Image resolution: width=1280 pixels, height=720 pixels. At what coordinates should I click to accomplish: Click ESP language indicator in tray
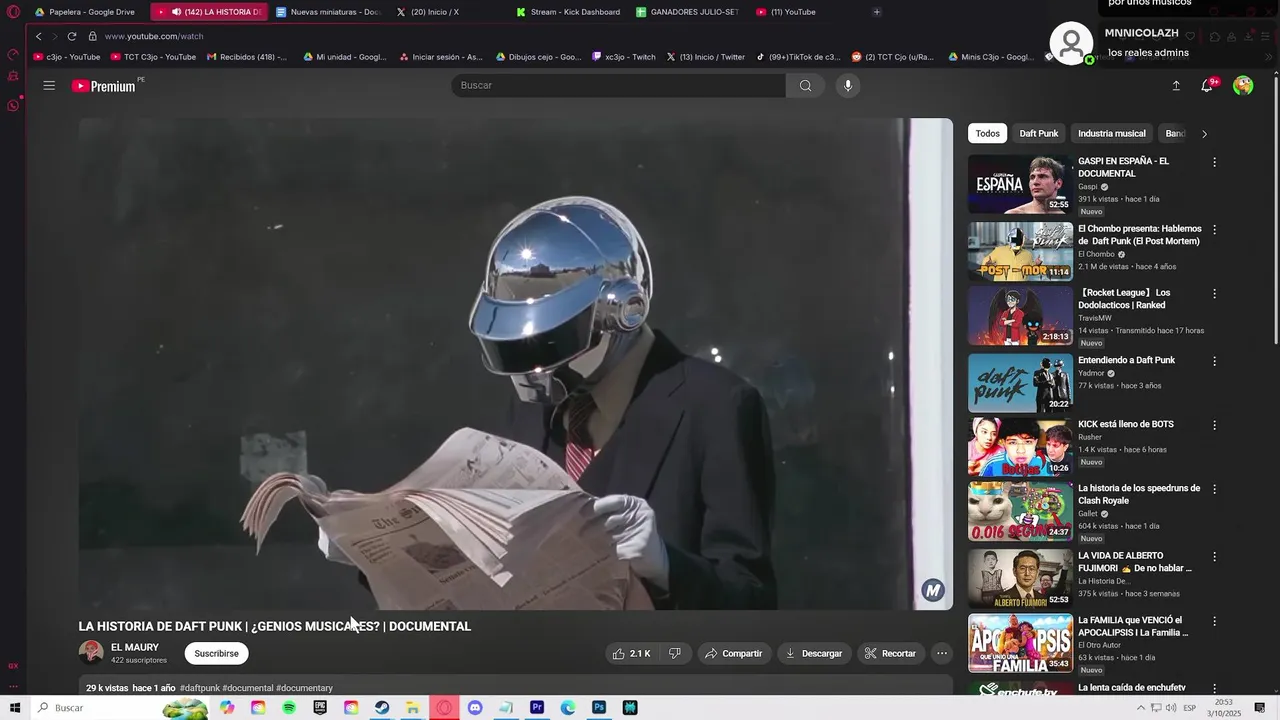pyautogui.click(x=1189, y=708)
